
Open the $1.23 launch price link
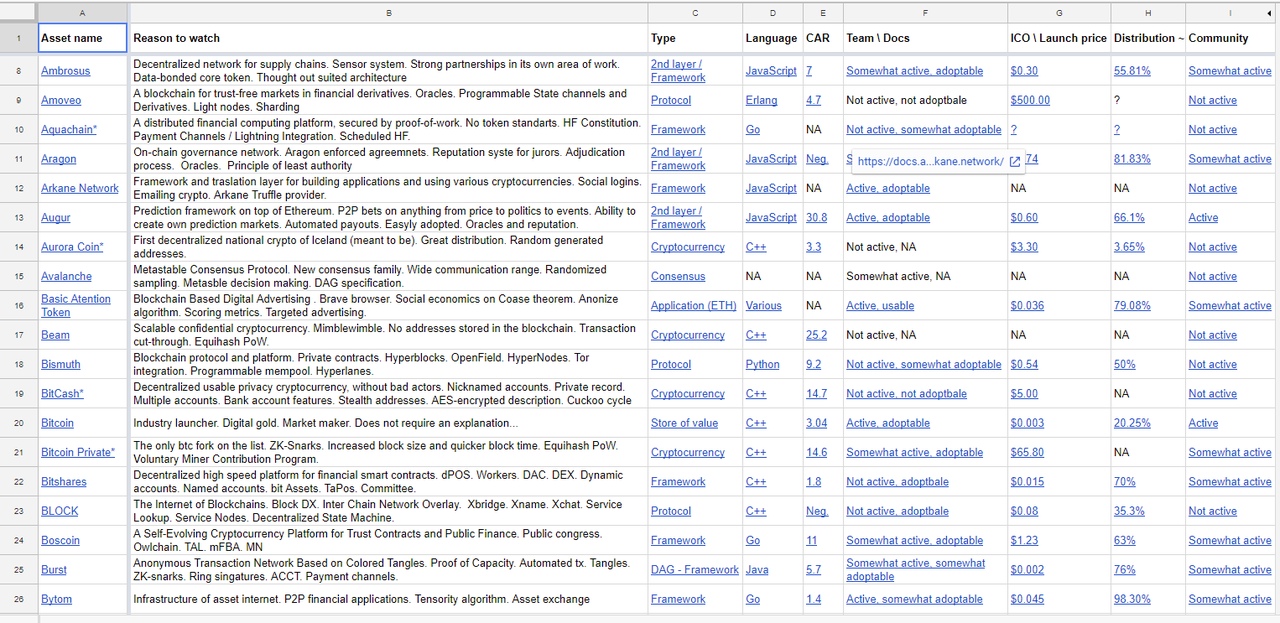pos(1024,540)
